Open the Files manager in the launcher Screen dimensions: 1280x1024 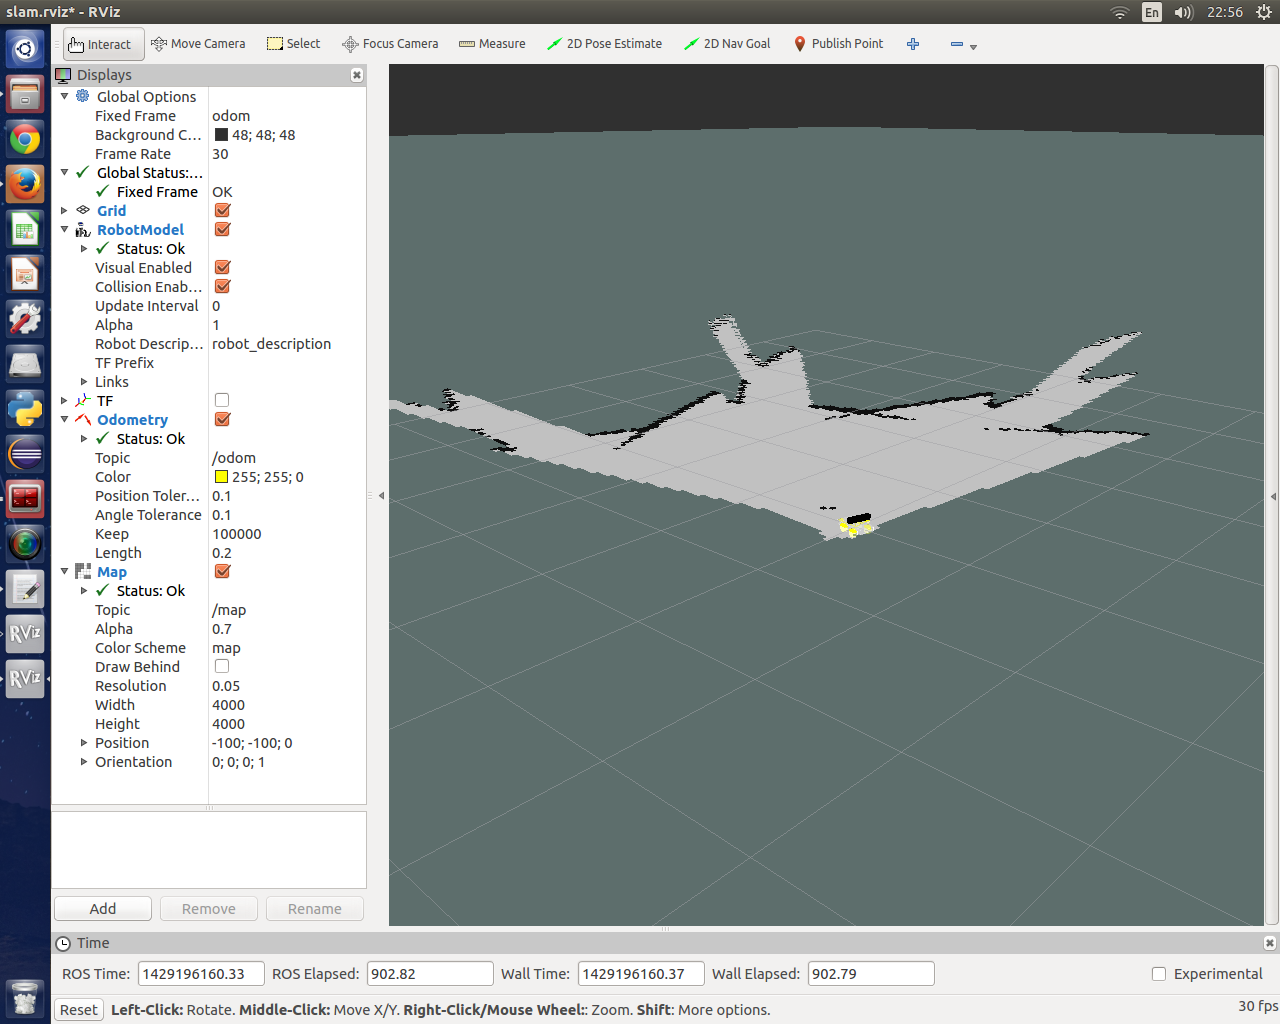[25, 94]
